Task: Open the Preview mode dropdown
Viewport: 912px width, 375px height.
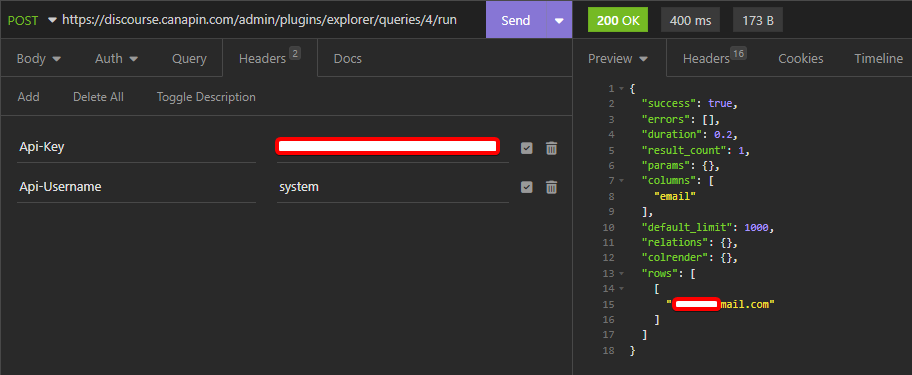Action: (x=618, y=59)
